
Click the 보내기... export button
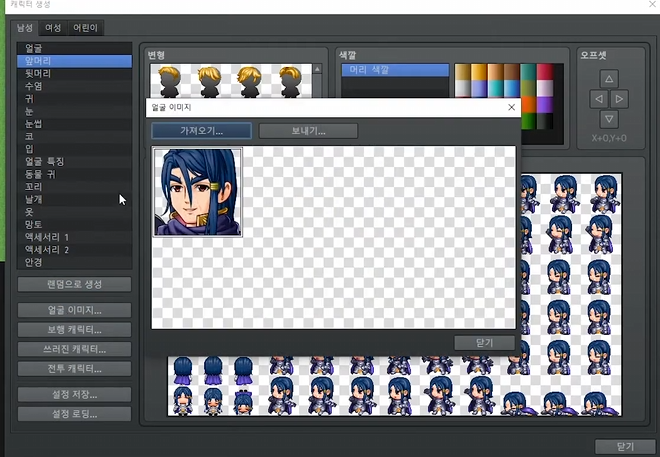[x=308, y=131]
